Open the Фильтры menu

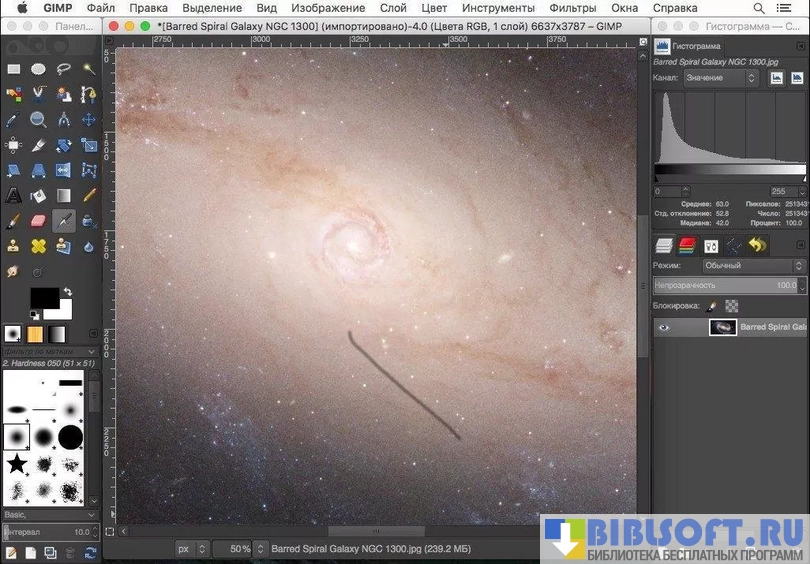point(572,8)
